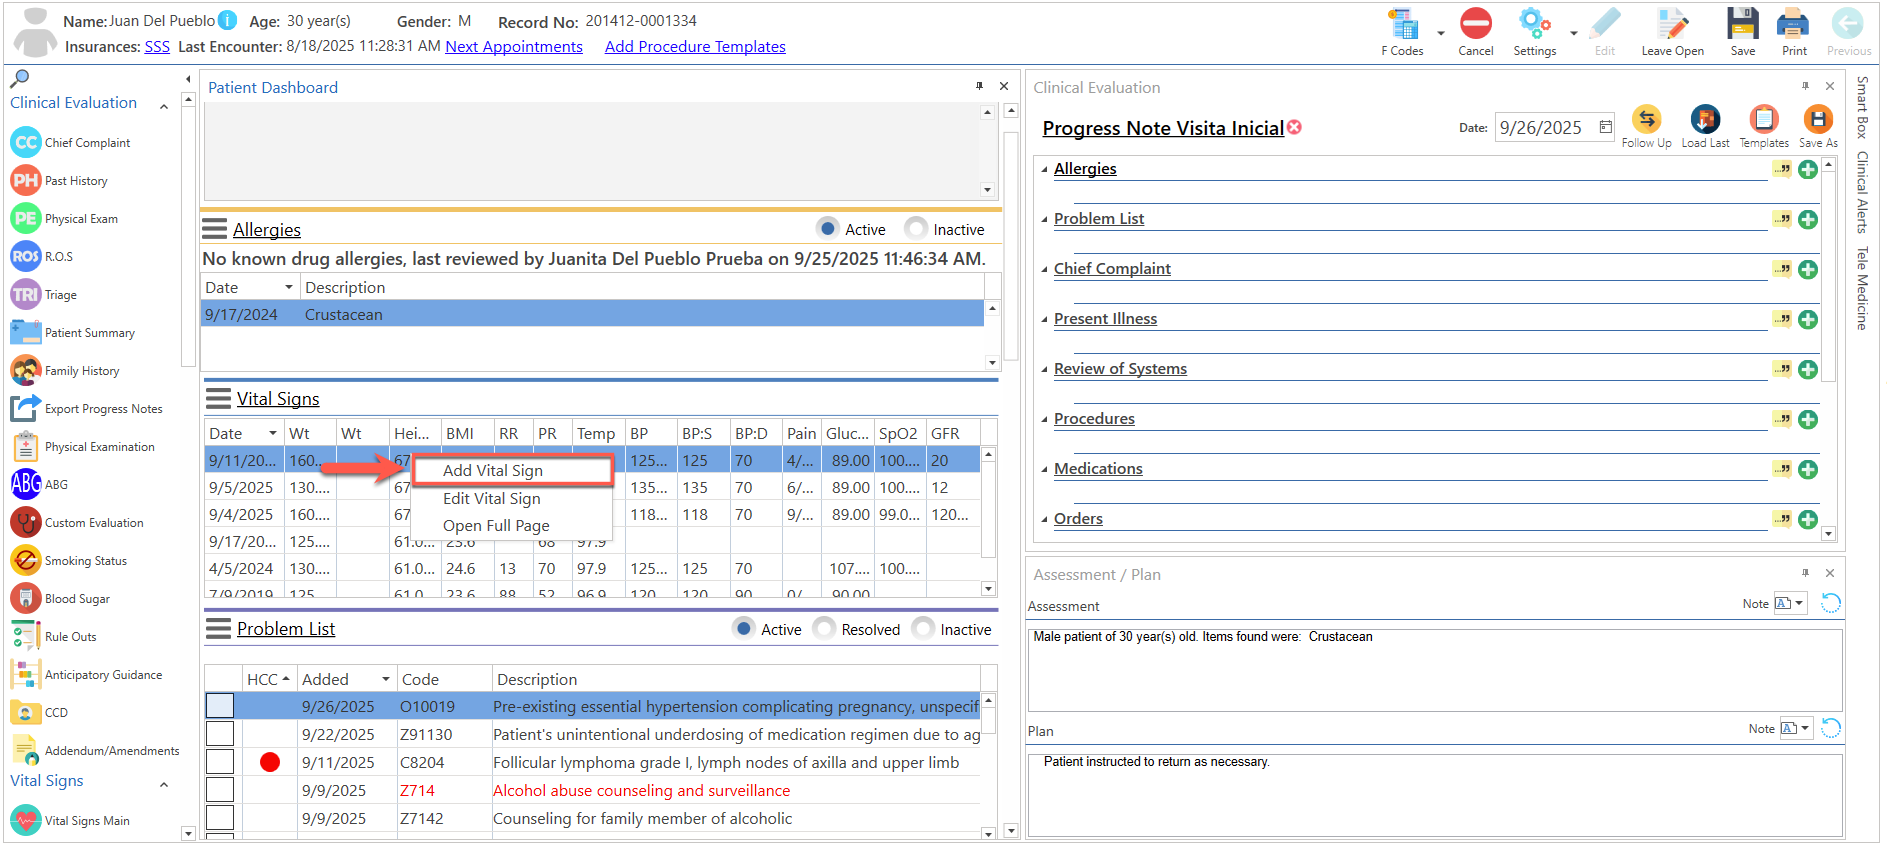Open the Patient Summary sidebar icon
The height and width of the screenshot is (846, 1887).
point(26,333)
